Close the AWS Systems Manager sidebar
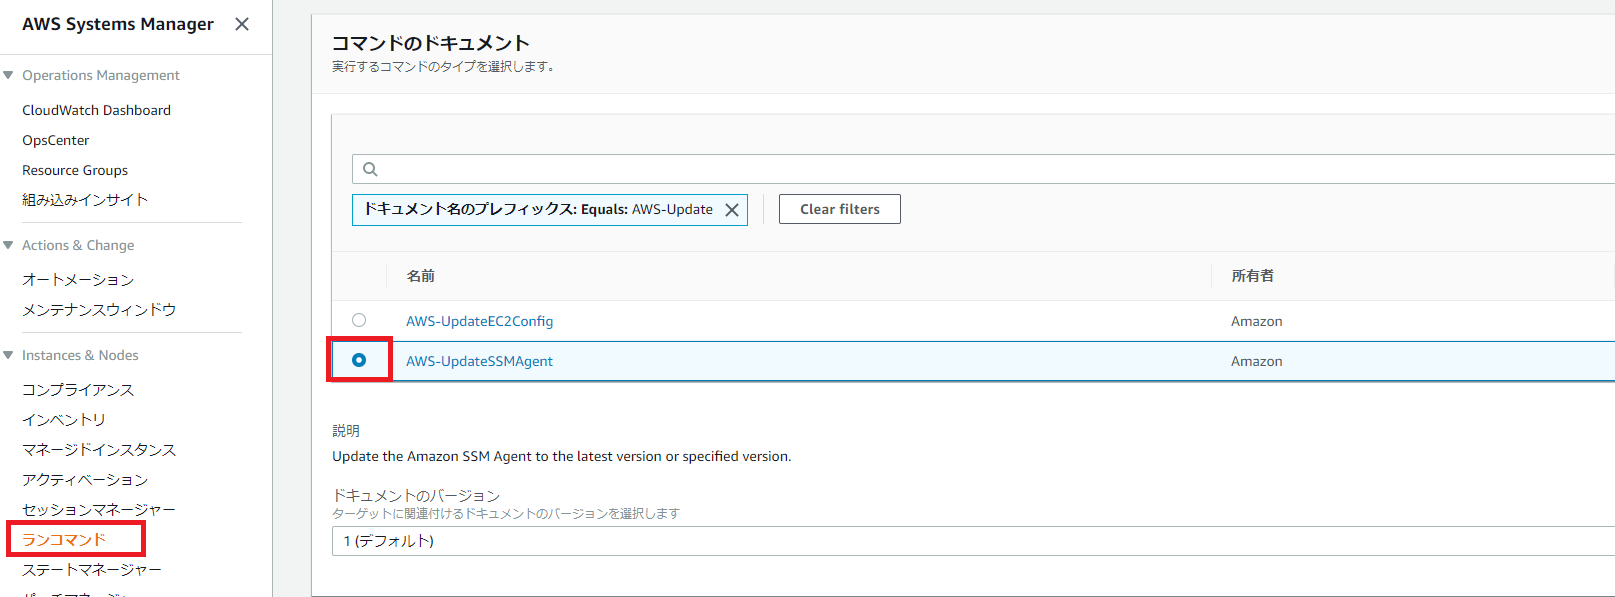1615x597 pixels. tap(242, 24)
